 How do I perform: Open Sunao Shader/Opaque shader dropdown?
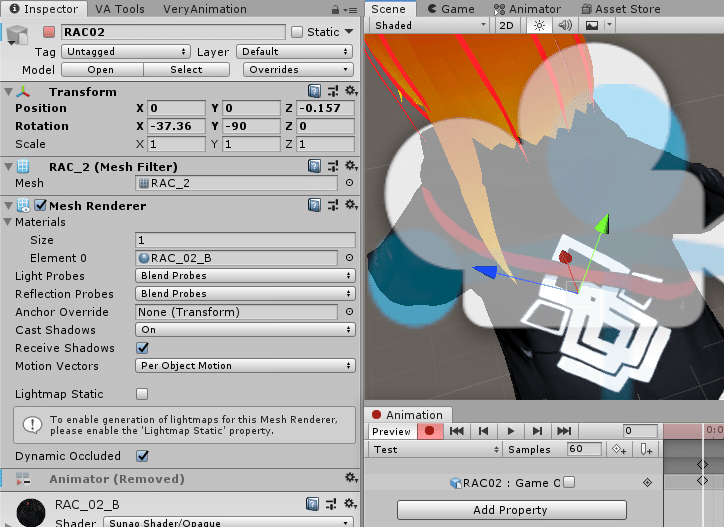pyautogui.click(x=228, y=522)
